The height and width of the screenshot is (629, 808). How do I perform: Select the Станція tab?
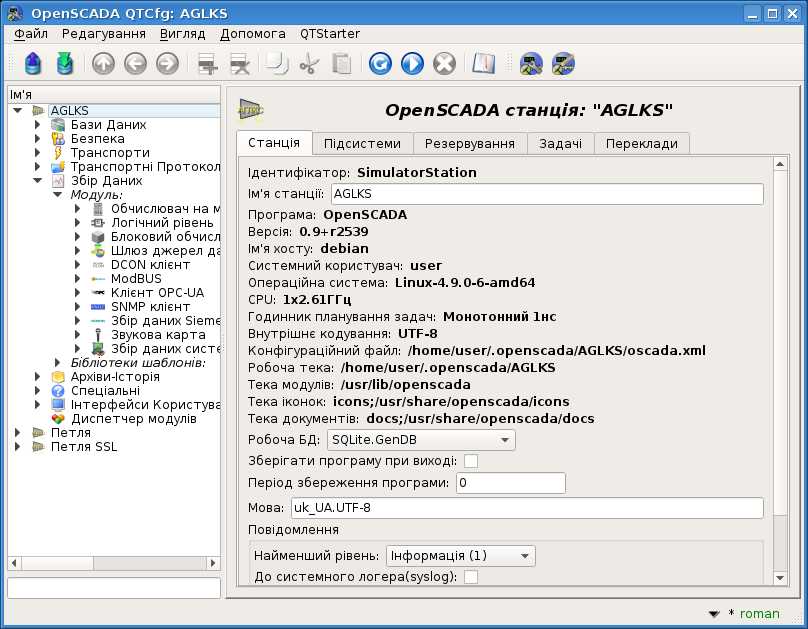274,143
